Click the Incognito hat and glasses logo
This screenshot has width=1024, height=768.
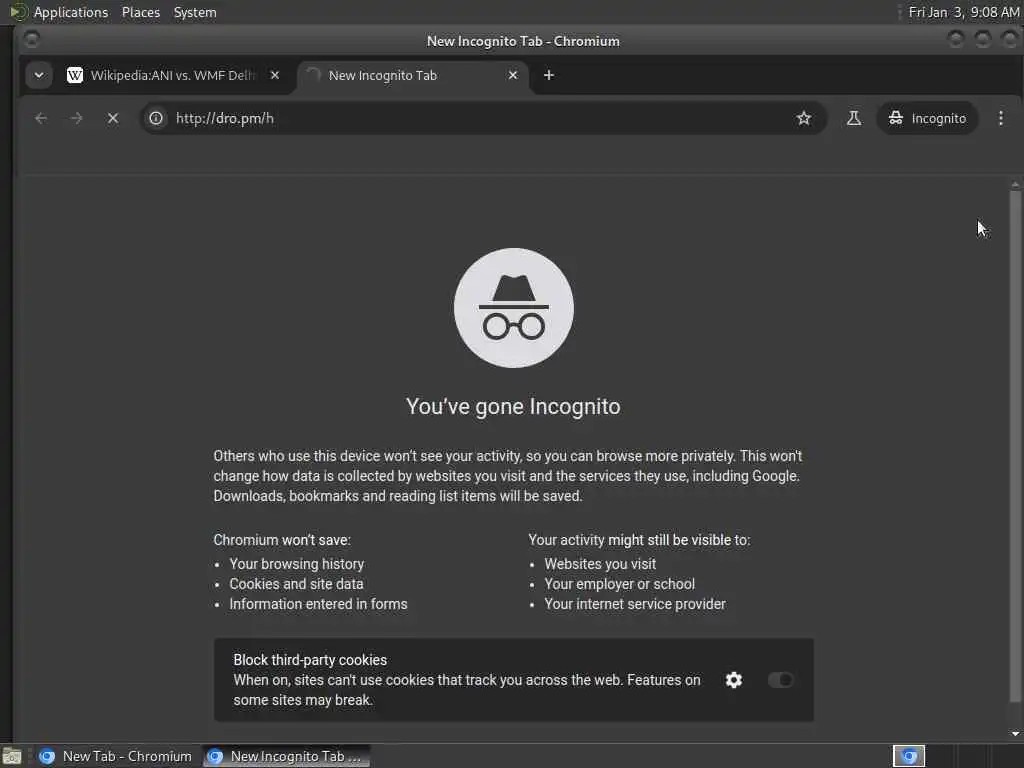(x=513, y=308)
